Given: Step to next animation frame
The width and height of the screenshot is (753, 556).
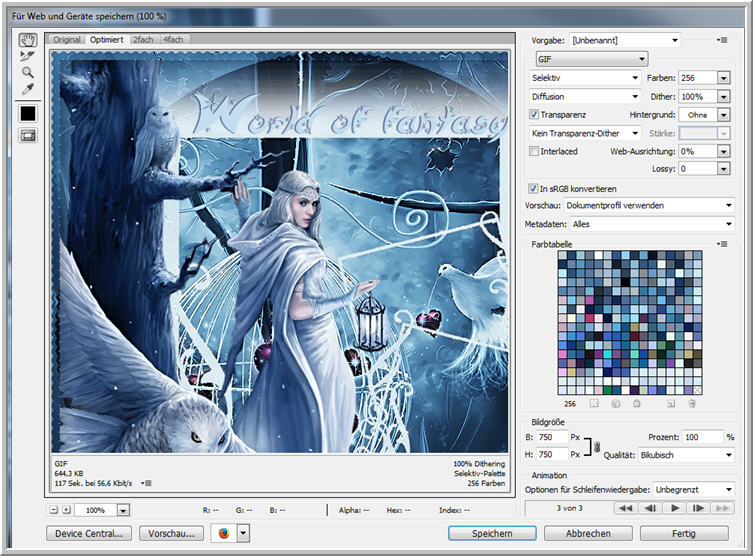Looking at the screenshot, I should pyautogui.click(x=698, y=508).
